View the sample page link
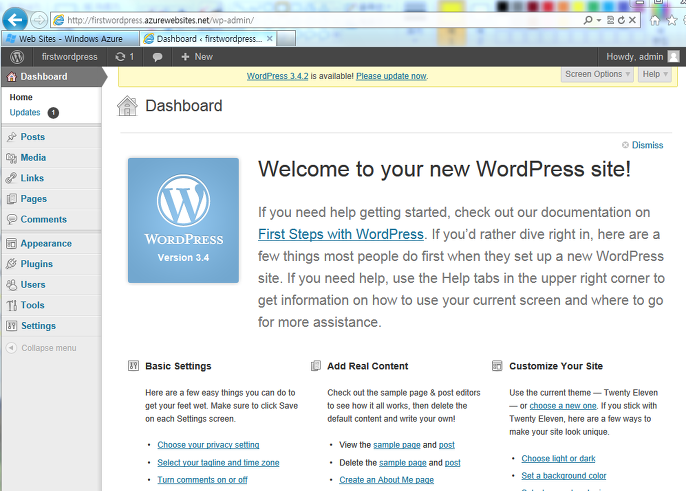 tap(397, 445)
